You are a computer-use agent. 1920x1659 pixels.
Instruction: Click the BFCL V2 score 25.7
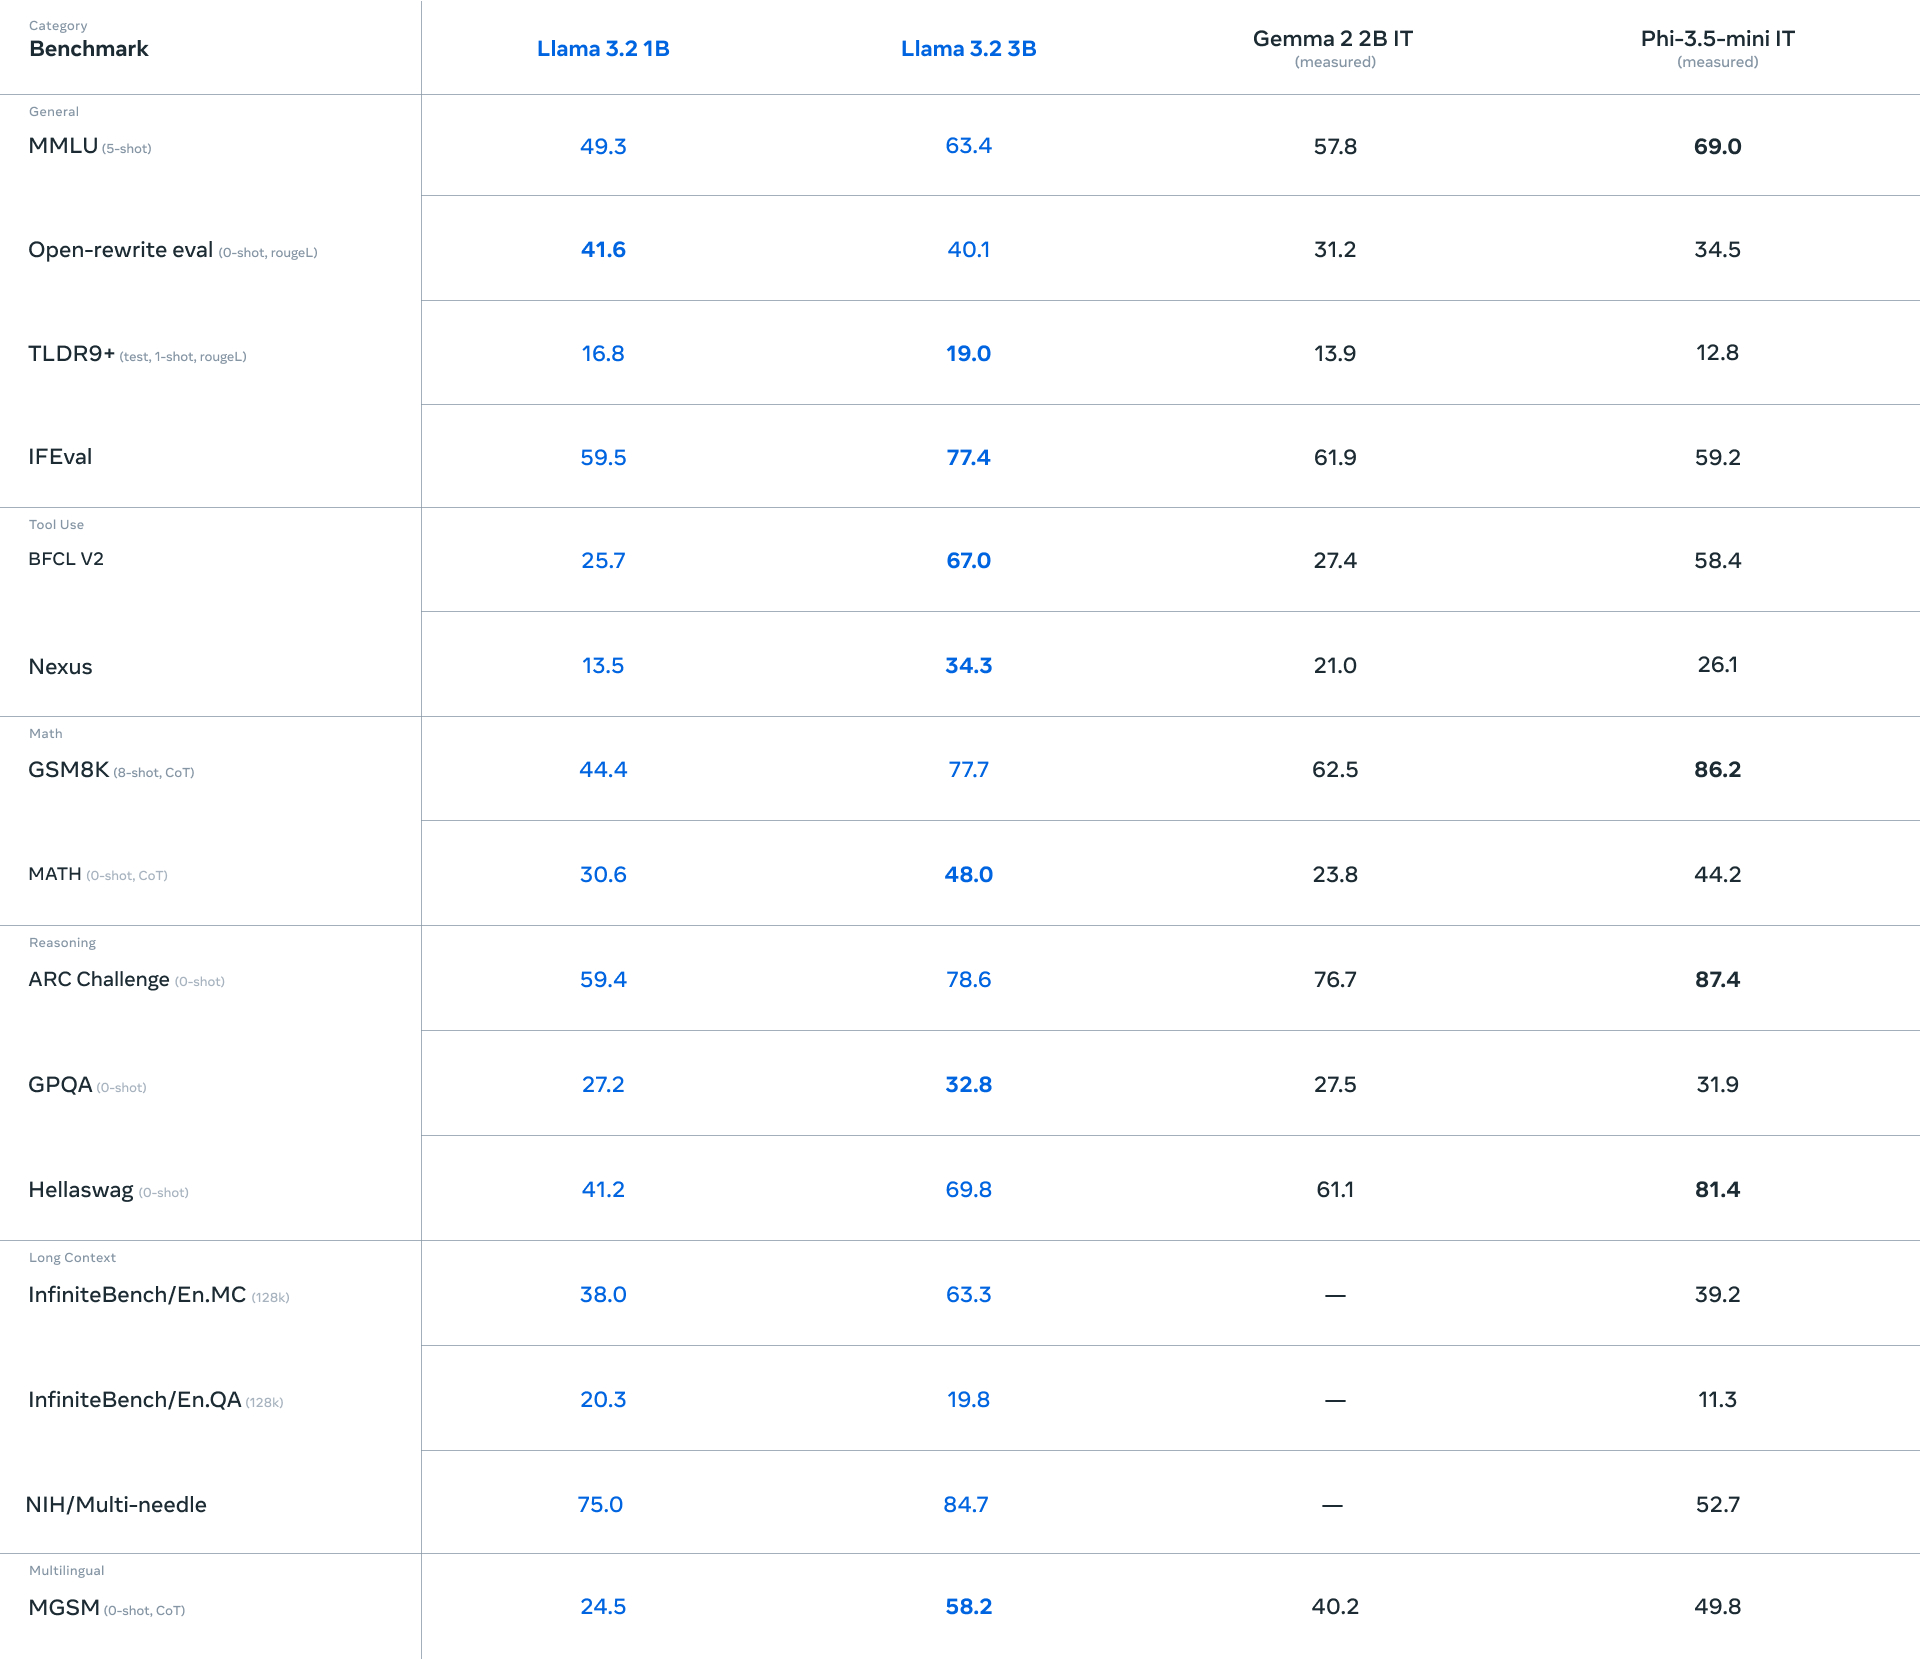(x=603, y=561)
